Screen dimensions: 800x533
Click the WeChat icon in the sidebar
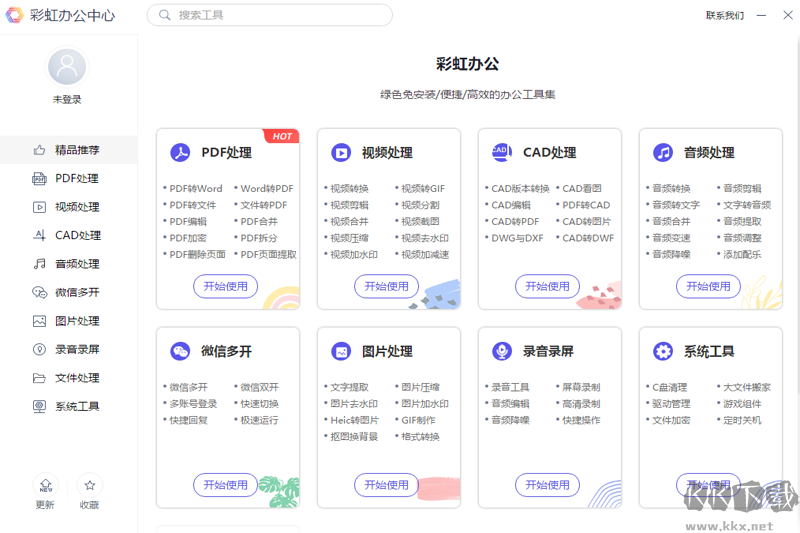[39, 292]
